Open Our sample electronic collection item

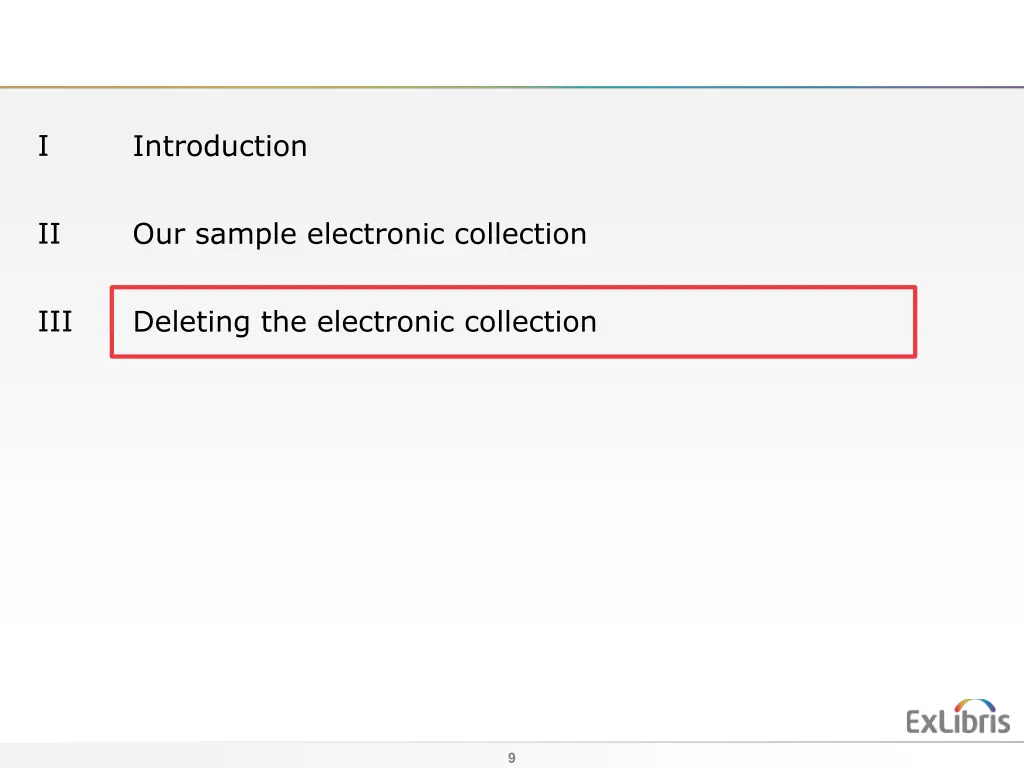(360, 234)
